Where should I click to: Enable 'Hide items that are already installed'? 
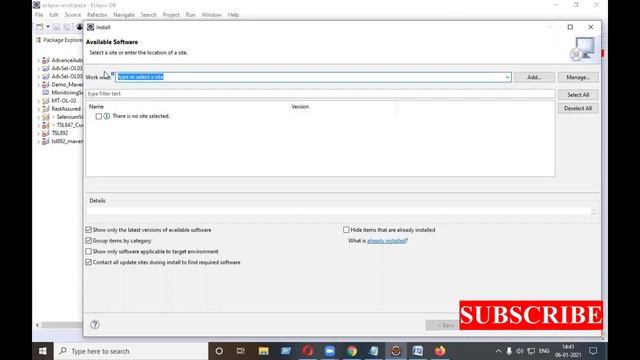pos(346,230)
